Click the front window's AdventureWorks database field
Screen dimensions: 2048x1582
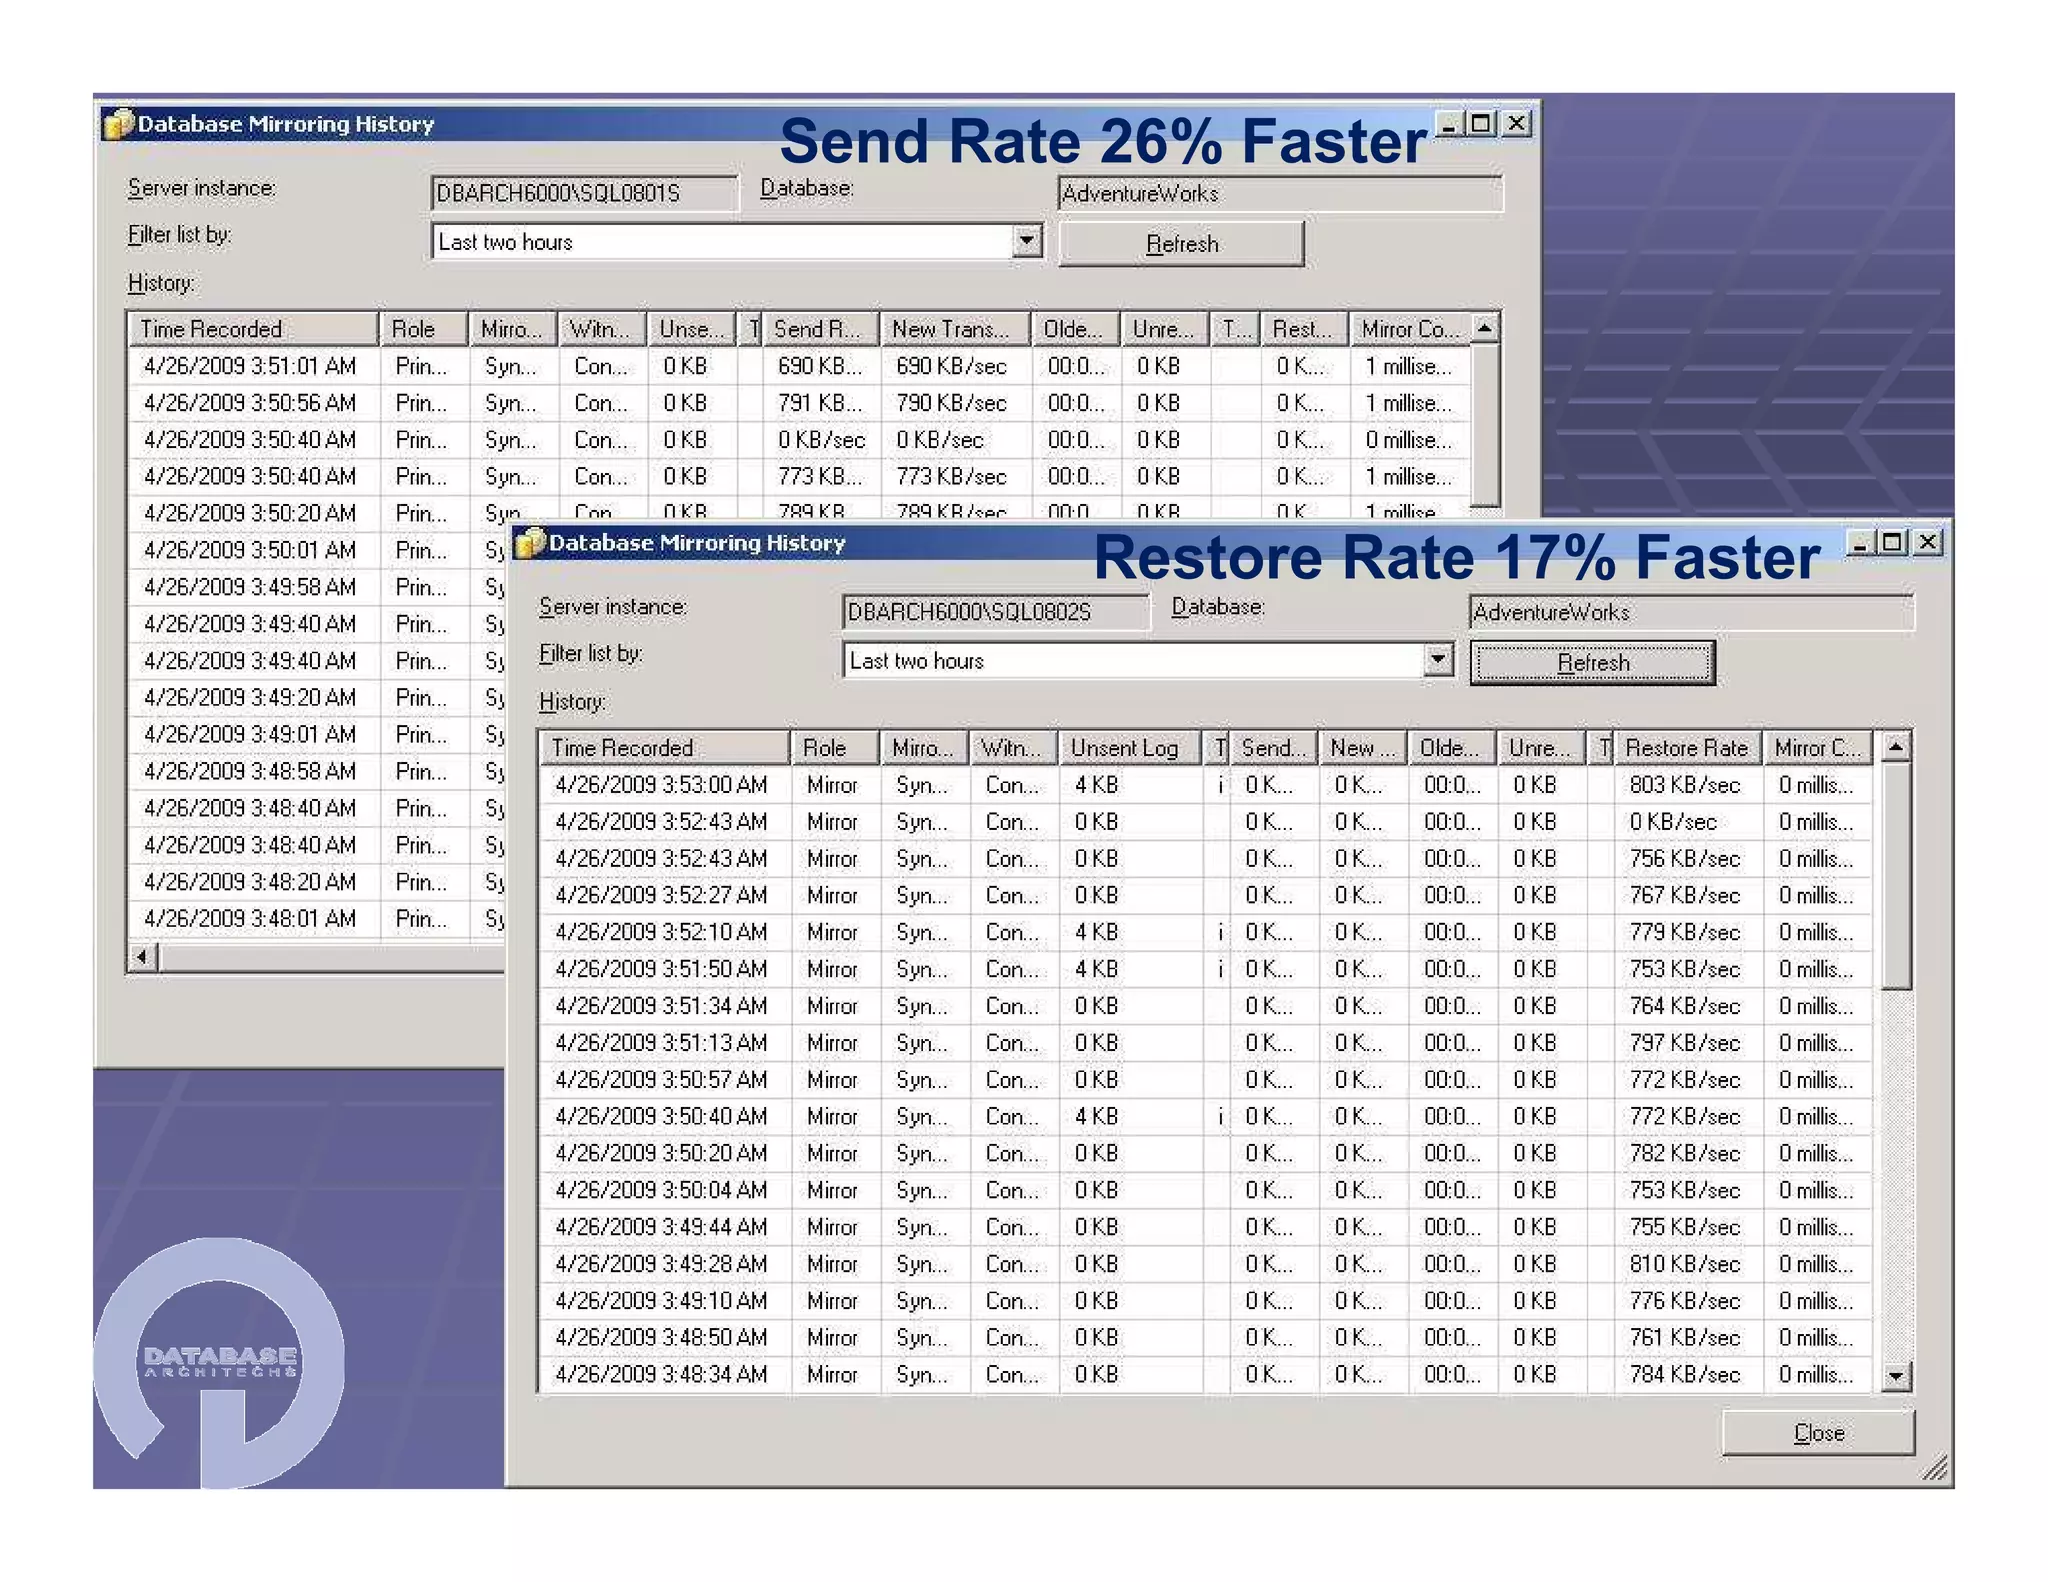click(x=1691, y=612)
